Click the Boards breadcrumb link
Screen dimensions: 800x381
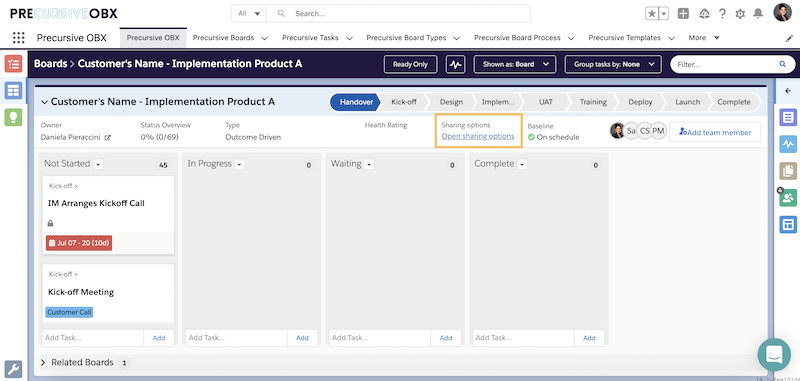(x=51, y=64)
